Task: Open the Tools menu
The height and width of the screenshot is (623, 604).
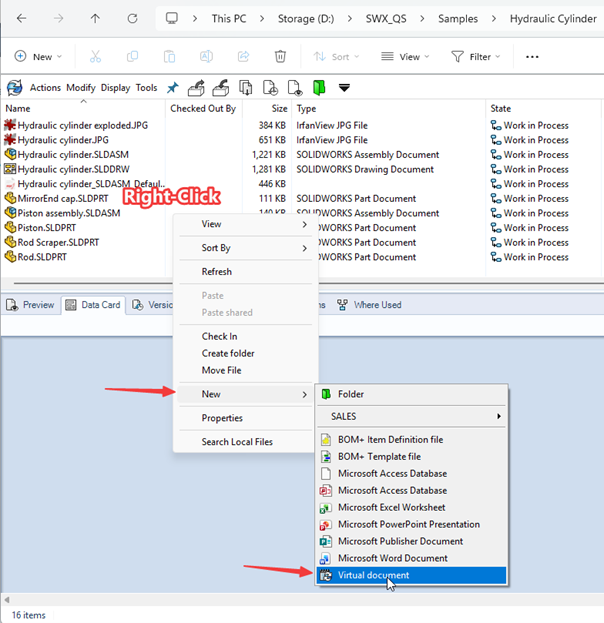Action: point(146,87)
